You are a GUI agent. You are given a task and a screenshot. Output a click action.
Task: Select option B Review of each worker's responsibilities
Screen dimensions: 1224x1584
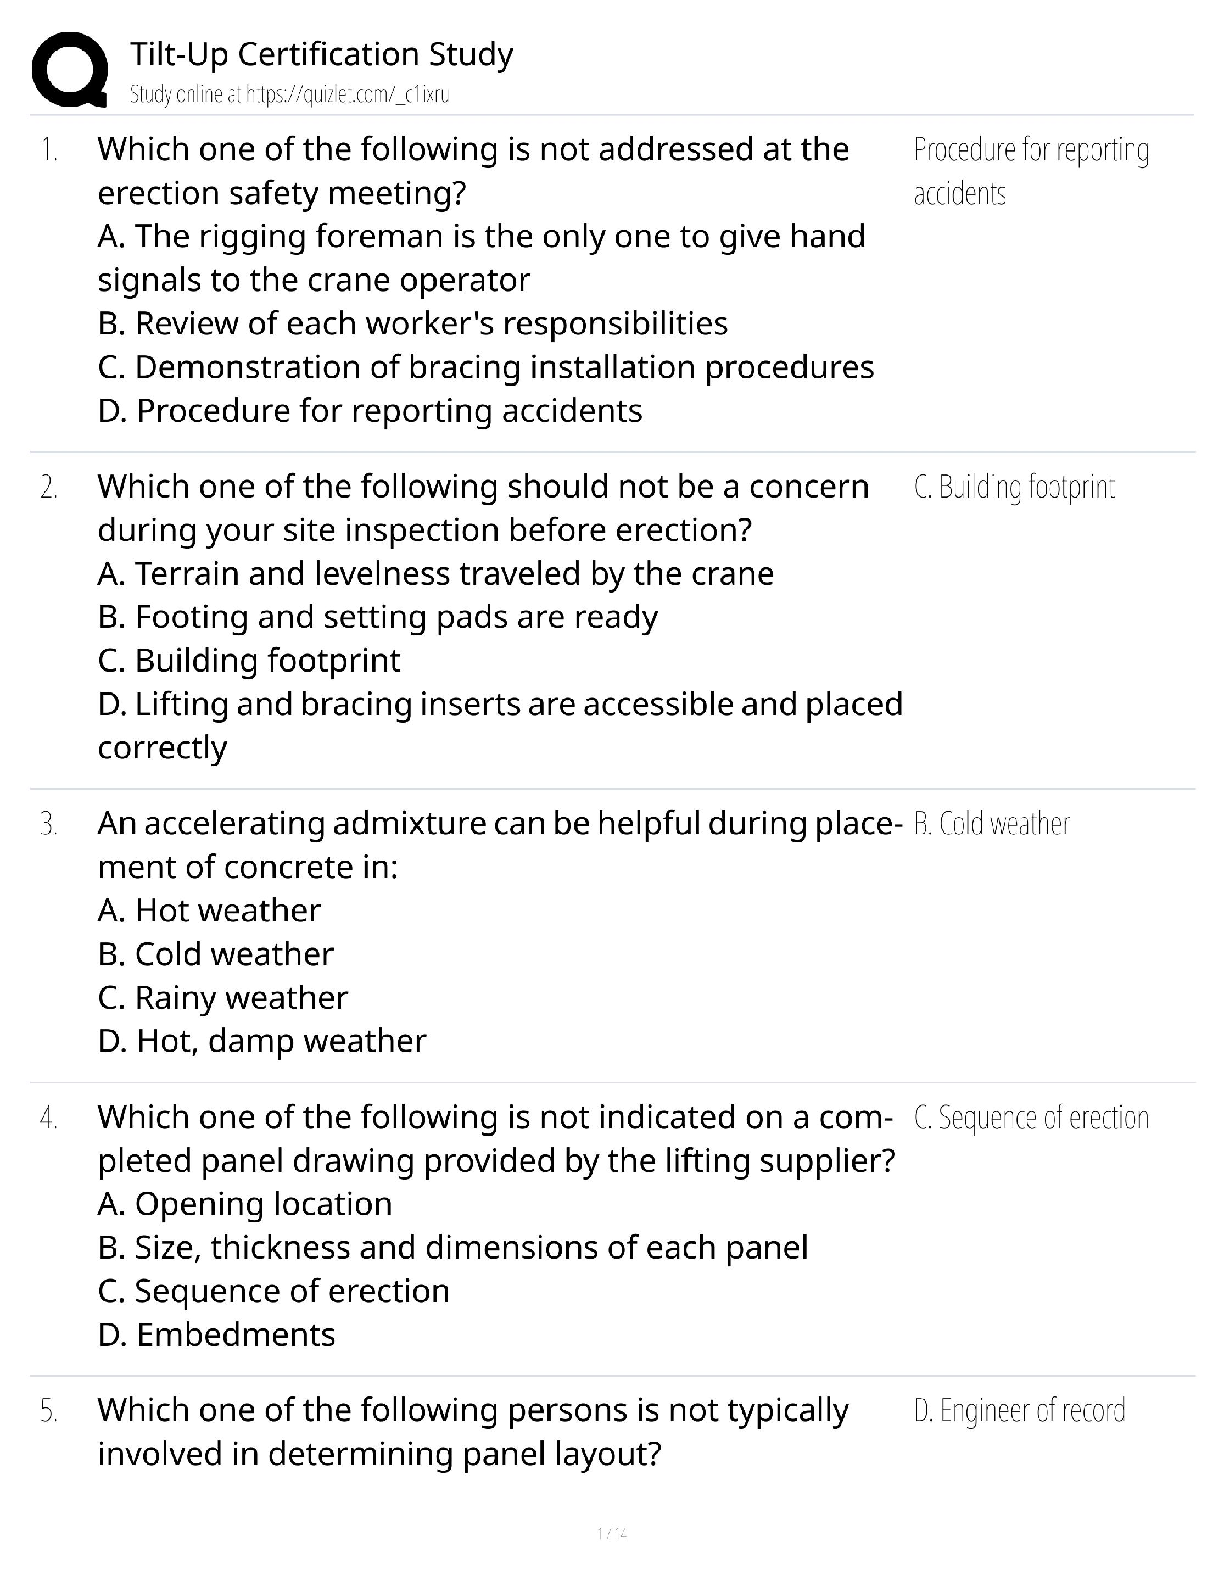coord(413,324)
